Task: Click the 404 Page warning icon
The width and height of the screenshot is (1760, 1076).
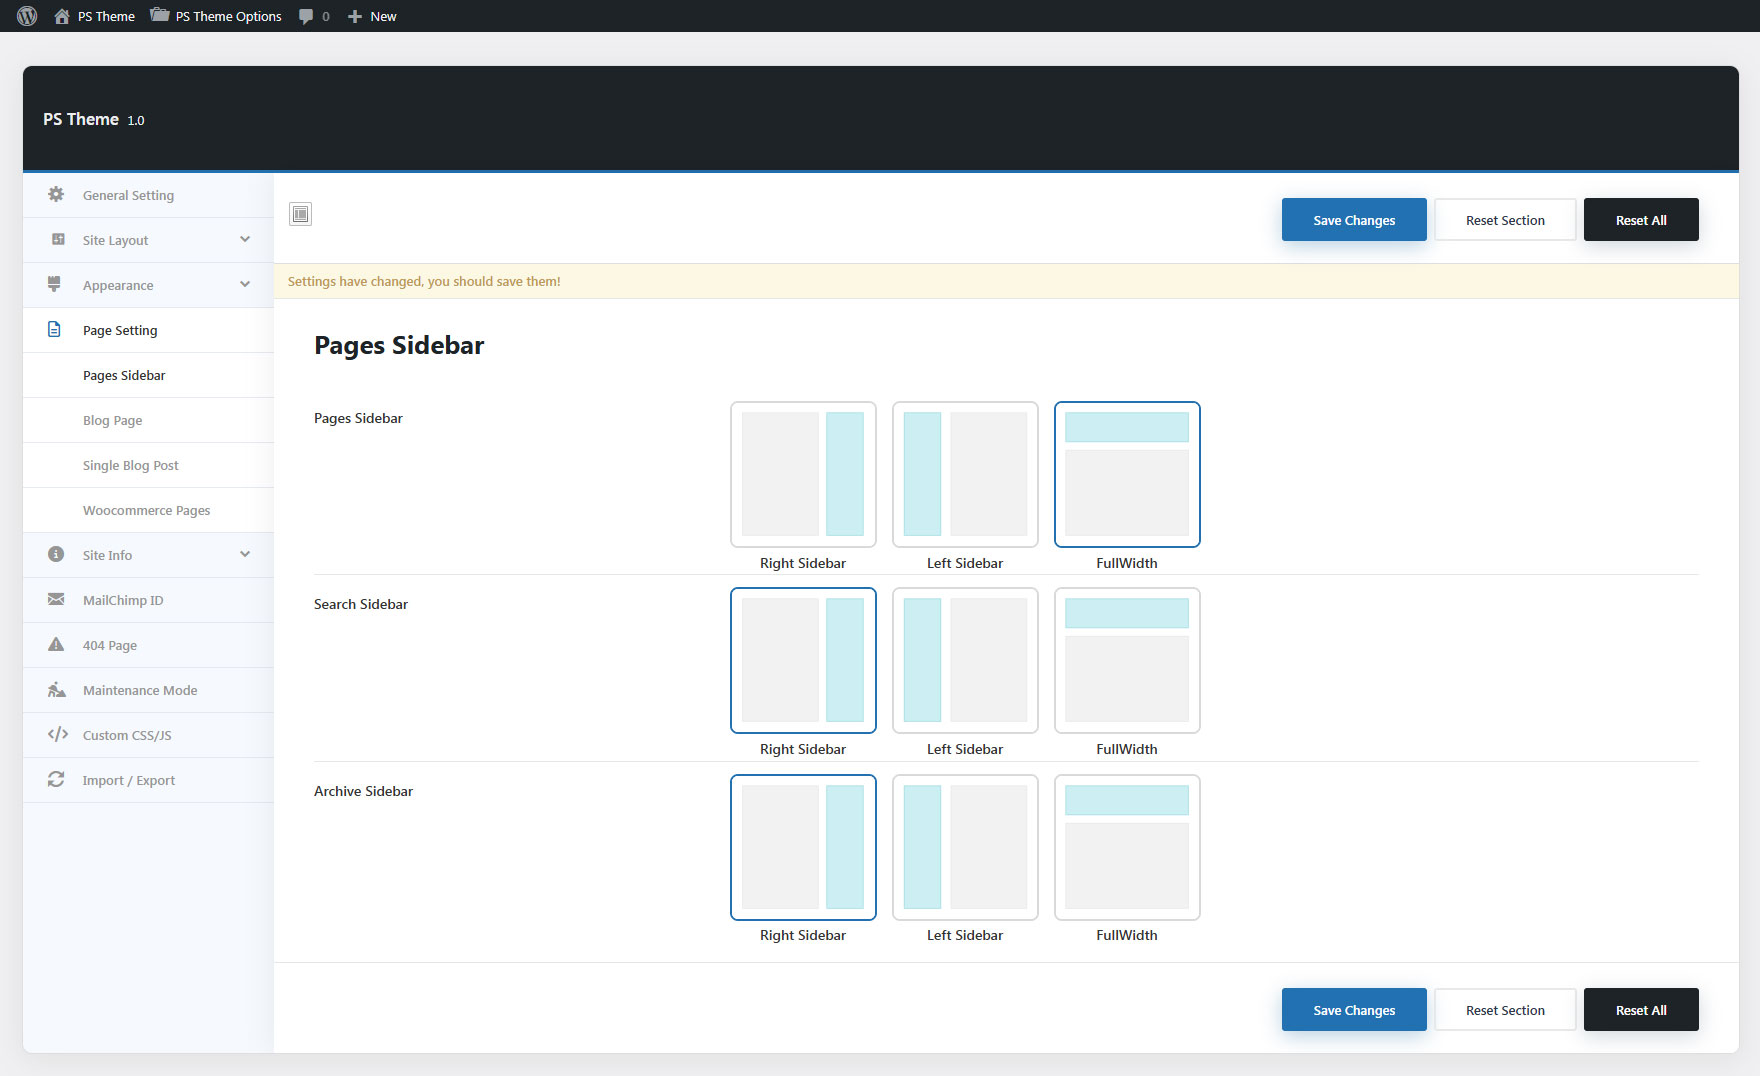Action: click(56, 645)
